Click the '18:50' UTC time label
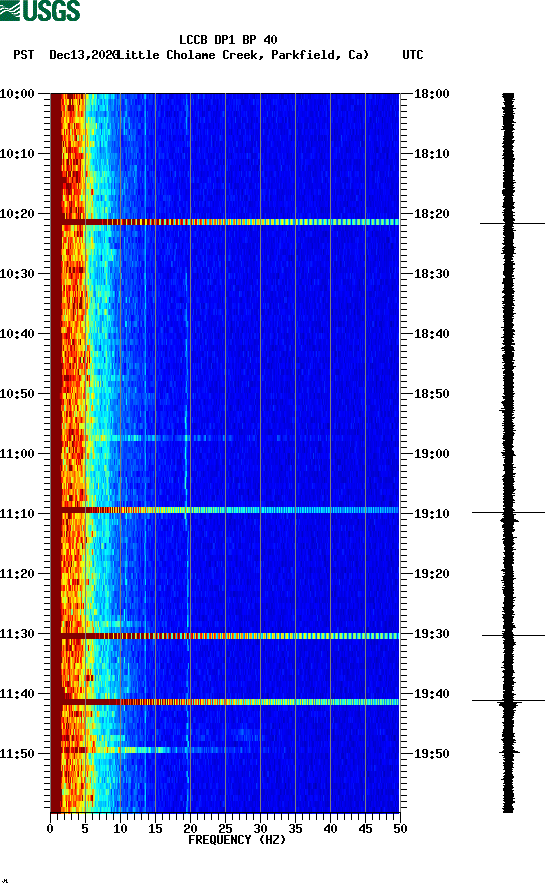 tap(432, 394)
